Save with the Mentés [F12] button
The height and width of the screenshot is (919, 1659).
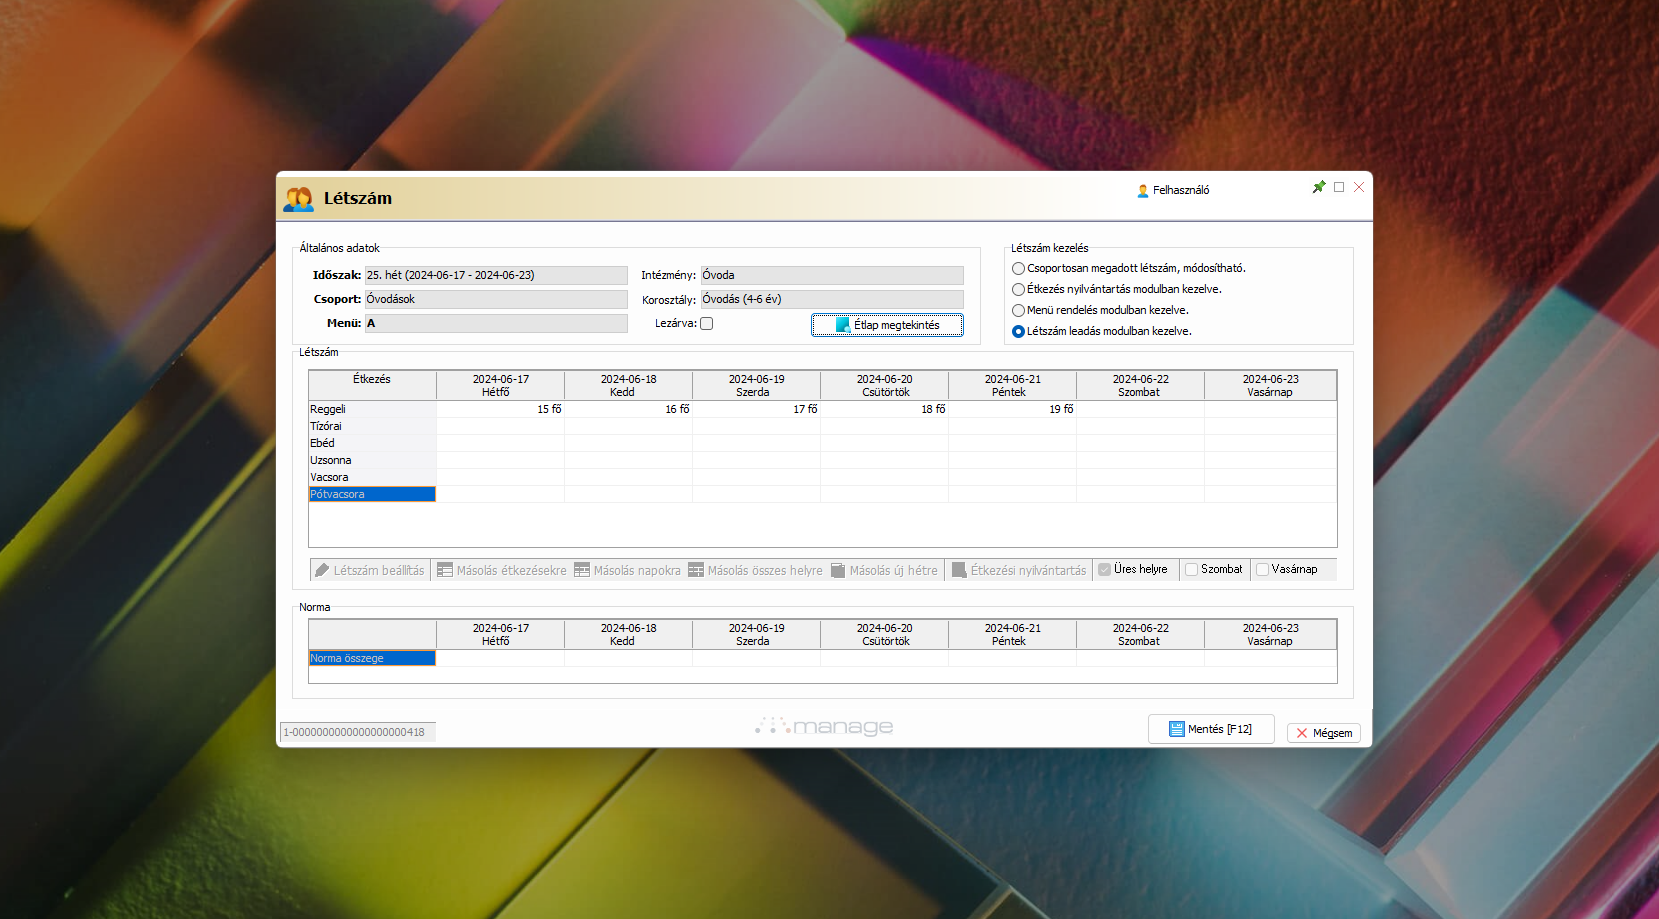click(x=1210, y=729)
